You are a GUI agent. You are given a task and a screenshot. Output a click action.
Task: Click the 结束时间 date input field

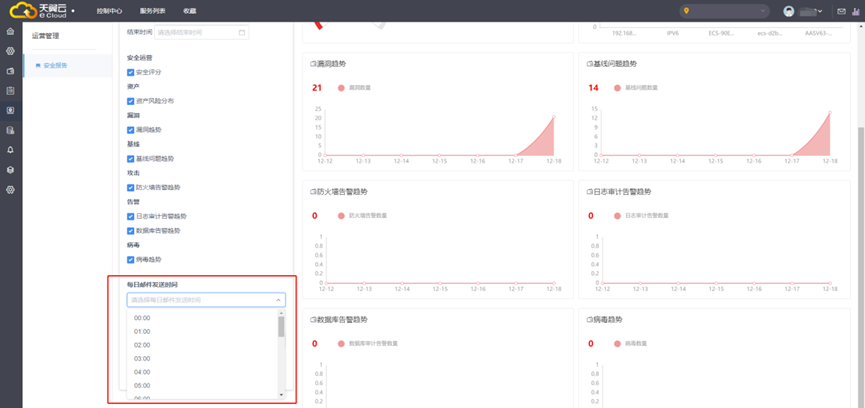click(201, 33)
